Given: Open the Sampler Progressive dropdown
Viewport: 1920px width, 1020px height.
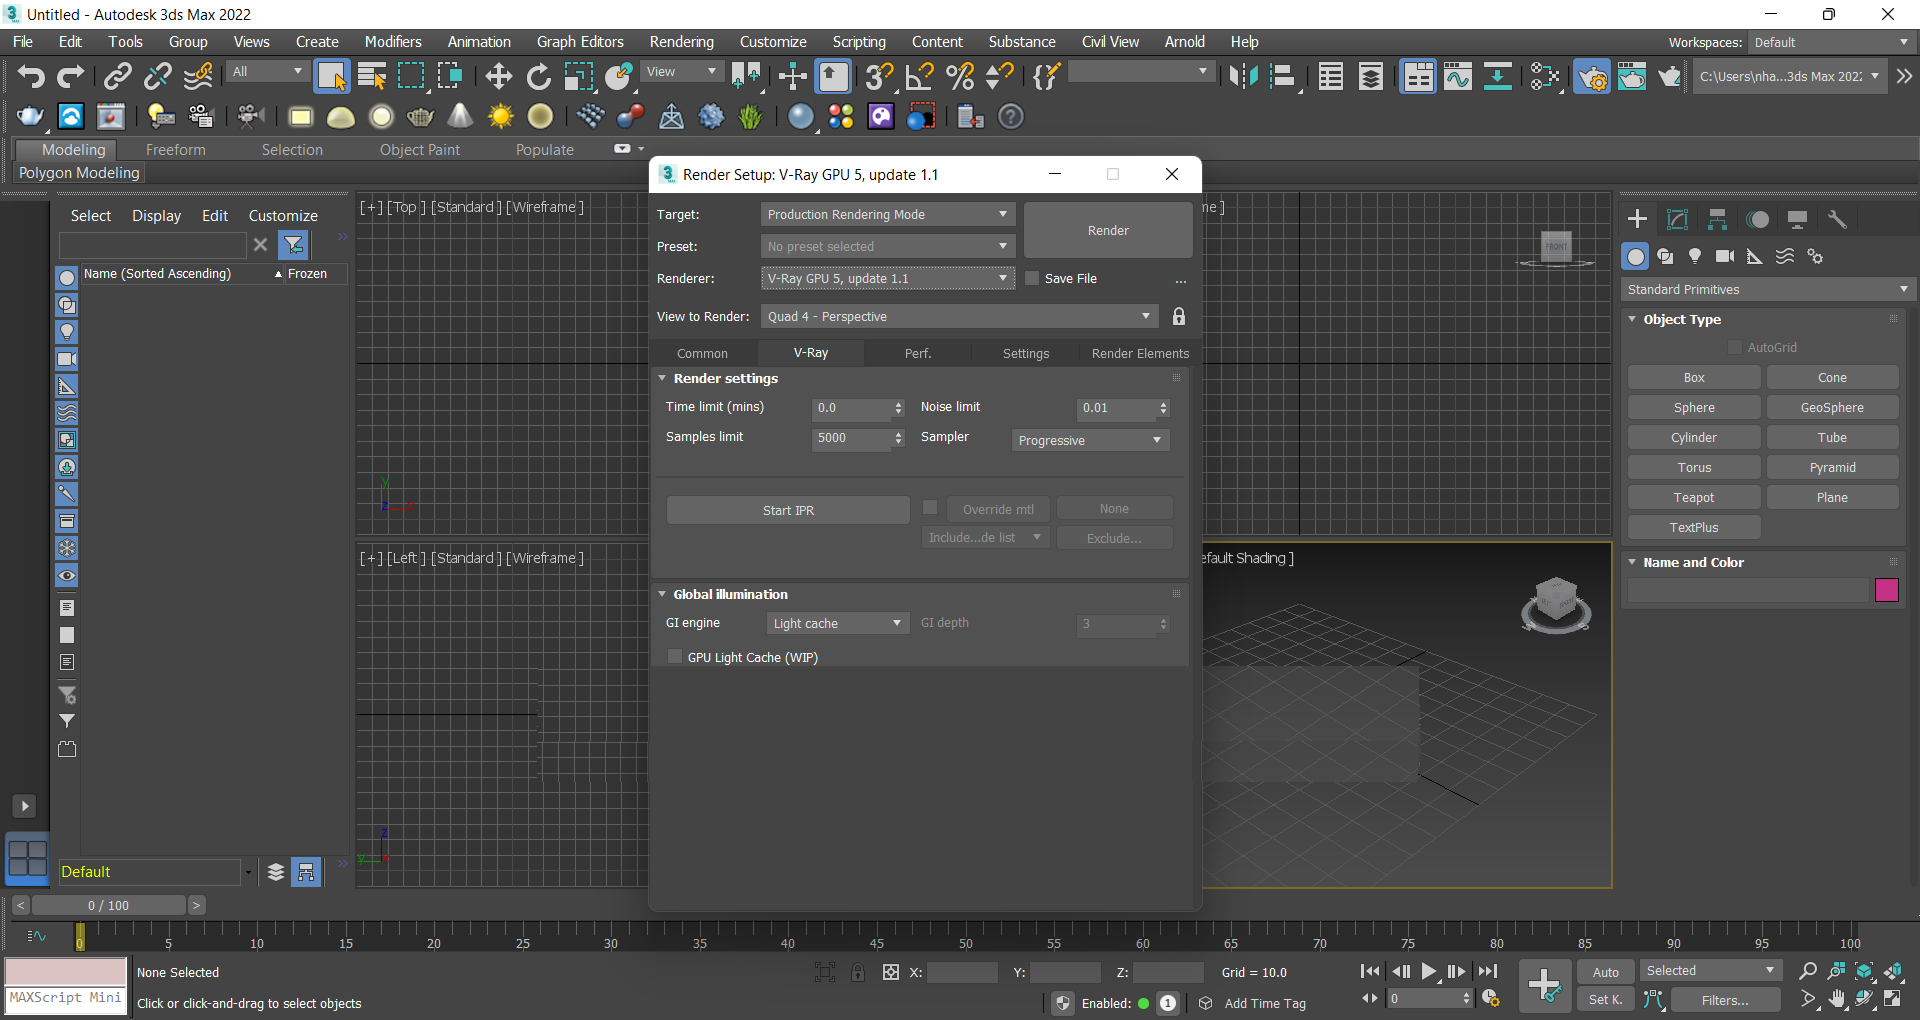Looking at the screenshot, I should (x=1090, y=441).
